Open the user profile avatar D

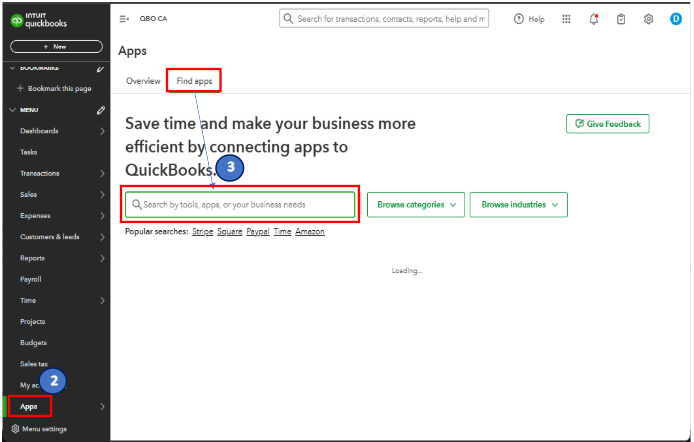(676, 19)
